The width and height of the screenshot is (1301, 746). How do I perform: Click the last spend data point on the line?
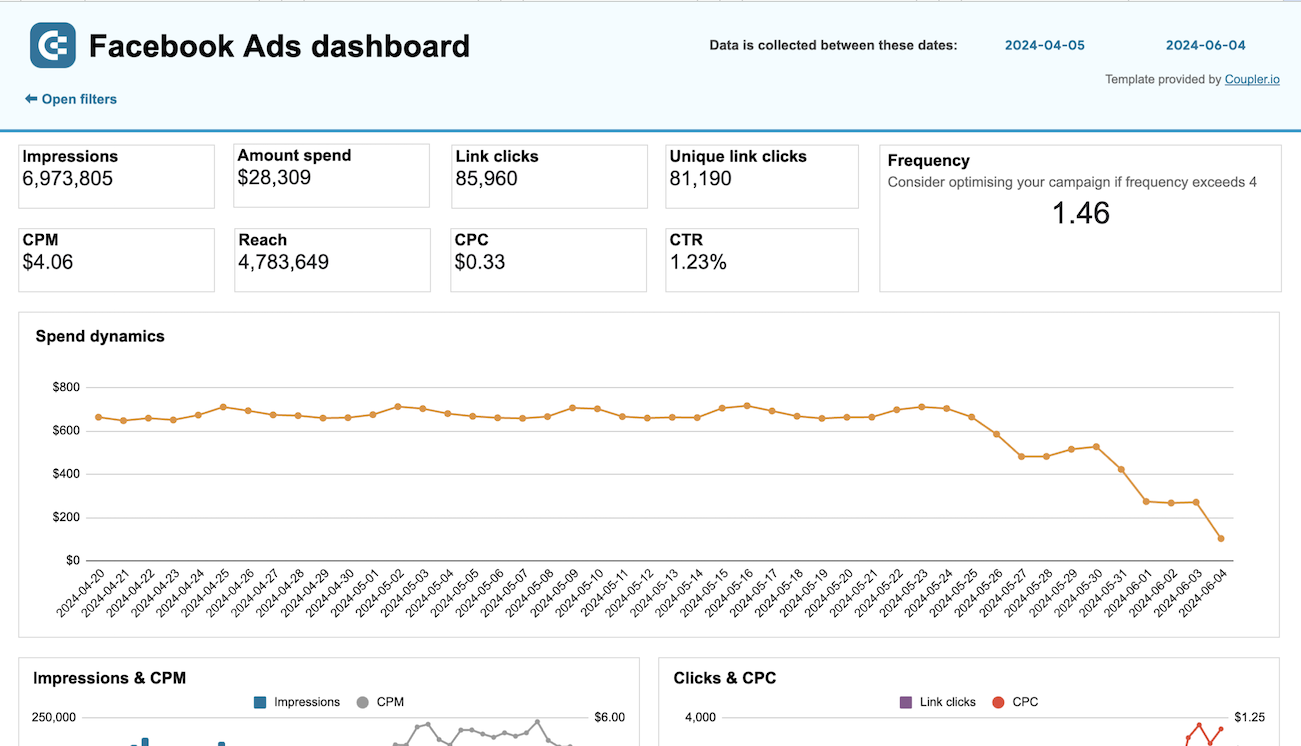pos(1220,538)
